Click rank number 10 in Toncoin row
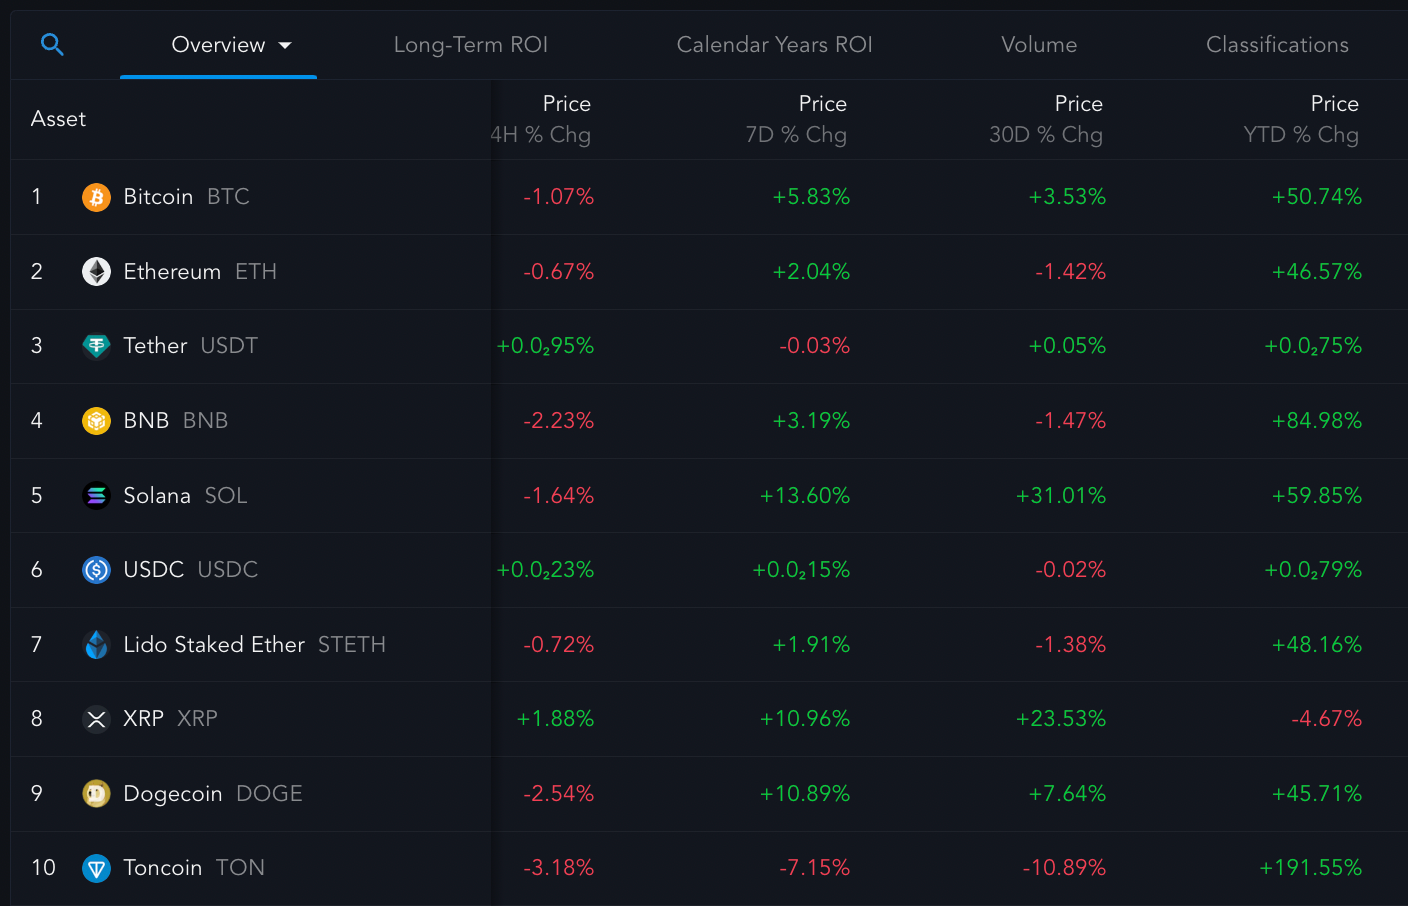Screen dimensions: 1408x906 [43, 868]
